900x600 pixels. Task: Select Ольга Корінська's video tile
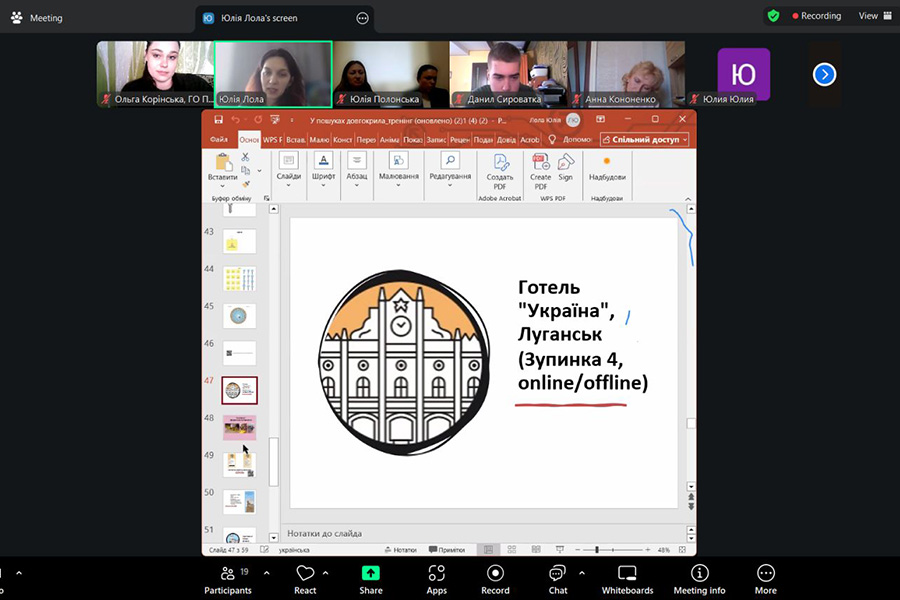click(x=155, y=74)
